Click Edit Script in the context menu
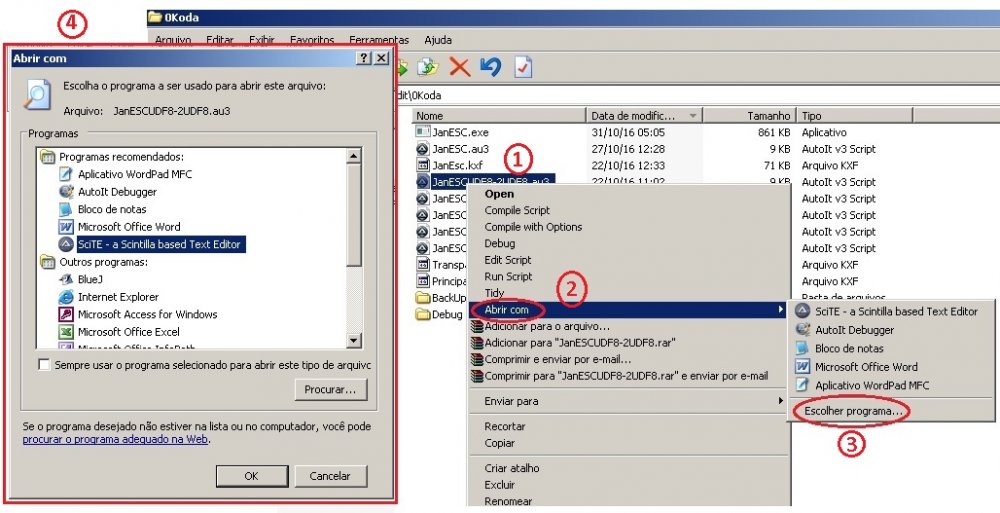 (x=508, y=260)
